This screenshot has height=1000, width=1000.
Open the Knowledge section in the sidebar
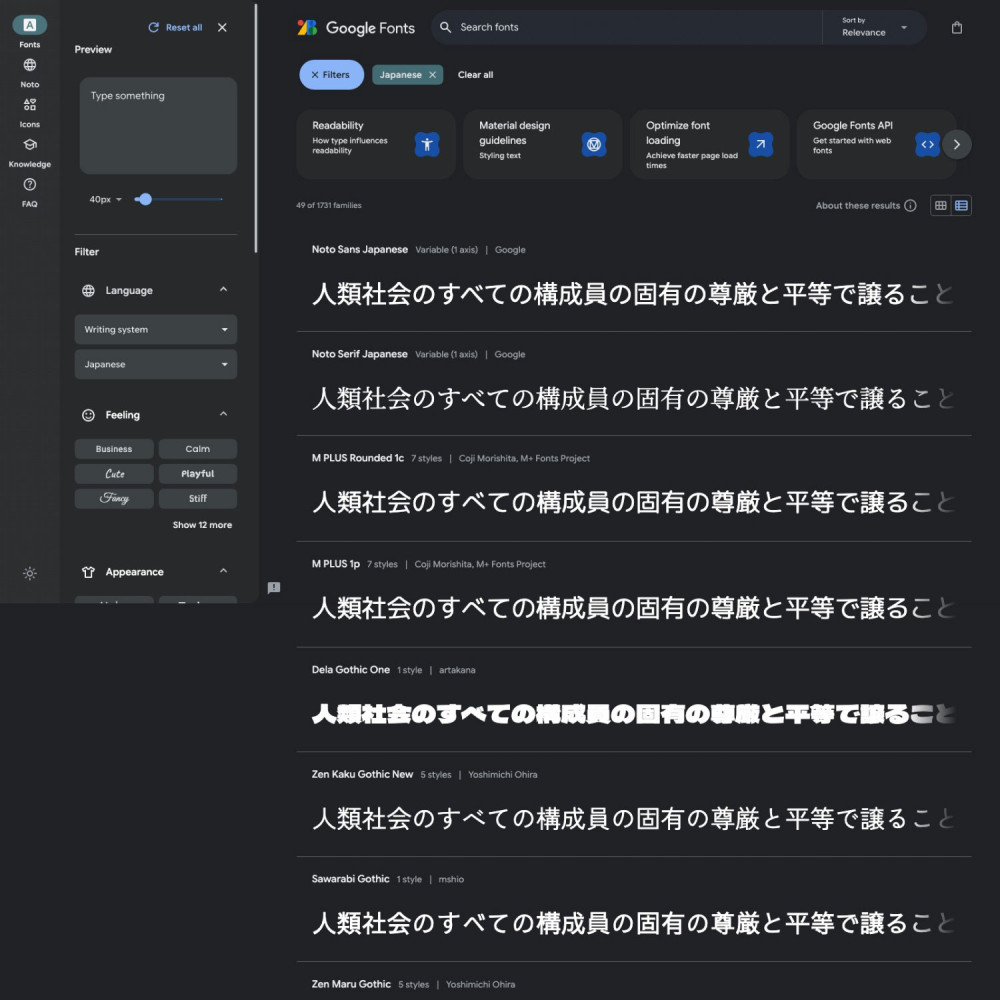[30, 150]
